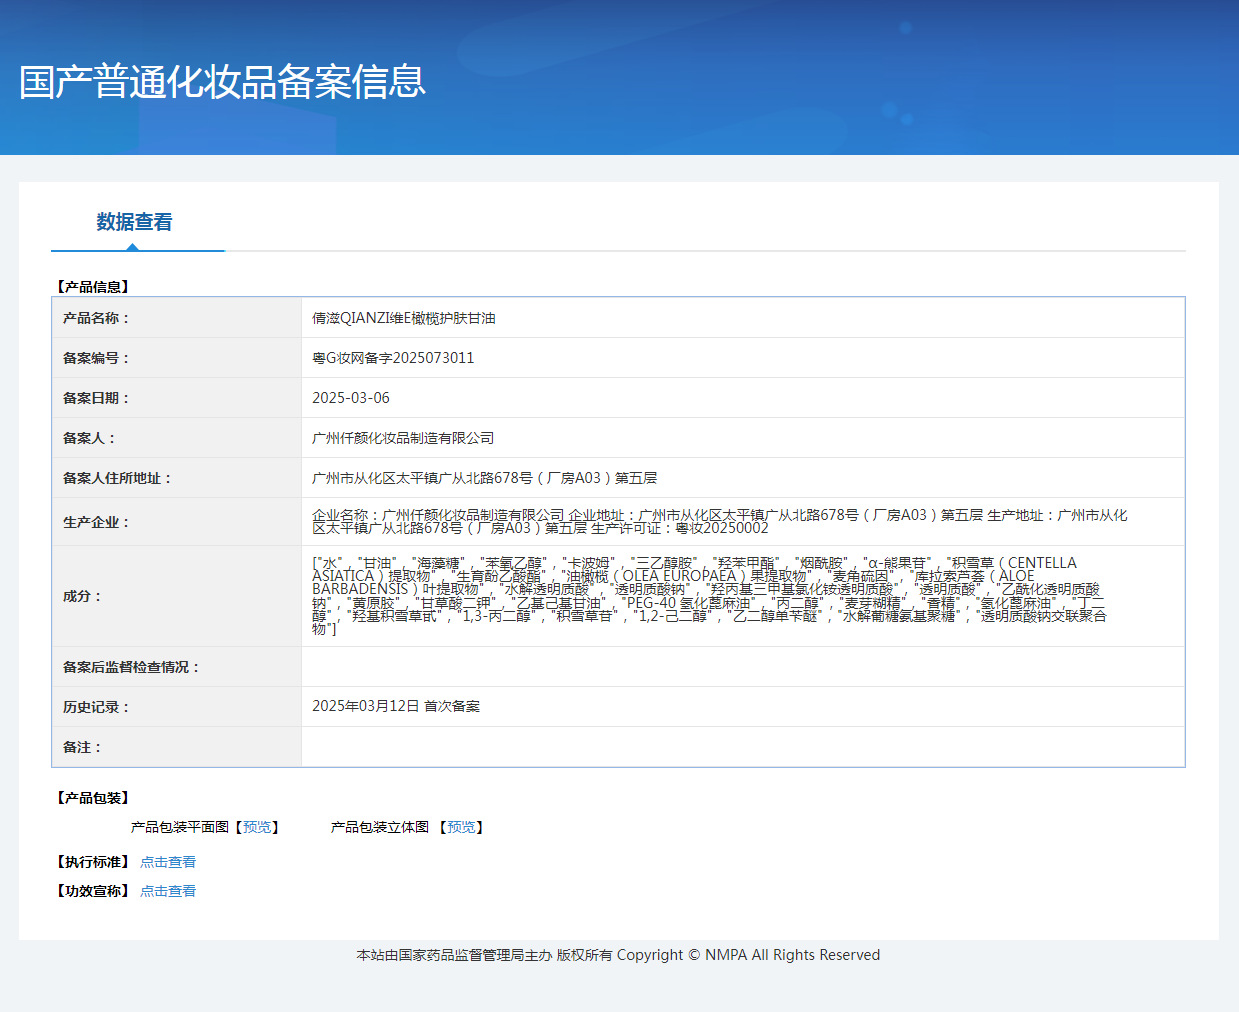Open 功效宣称 点击查看 link
Image resolution: width=1239 pixels, height=1012 pixels.
[x=168, y=891]
